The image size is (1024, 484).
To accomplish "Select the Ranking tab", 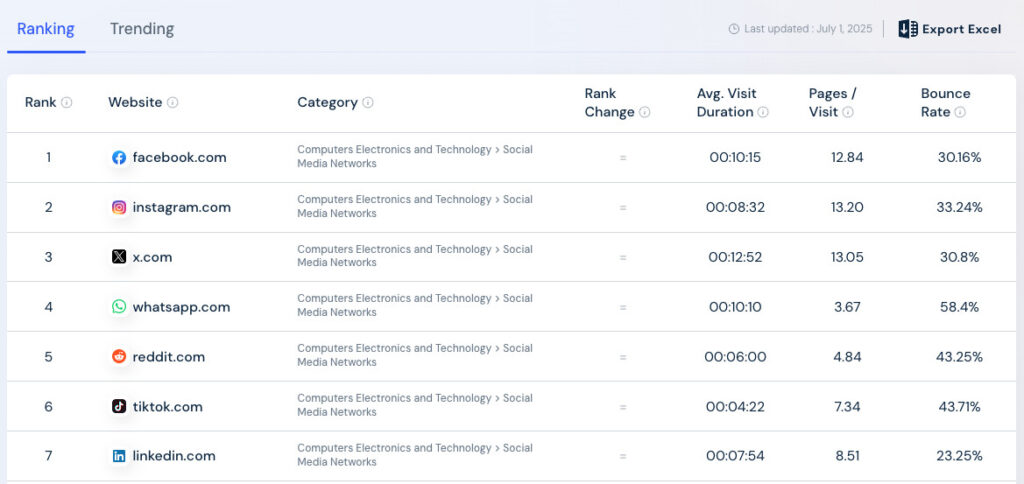I will (46, 29).
